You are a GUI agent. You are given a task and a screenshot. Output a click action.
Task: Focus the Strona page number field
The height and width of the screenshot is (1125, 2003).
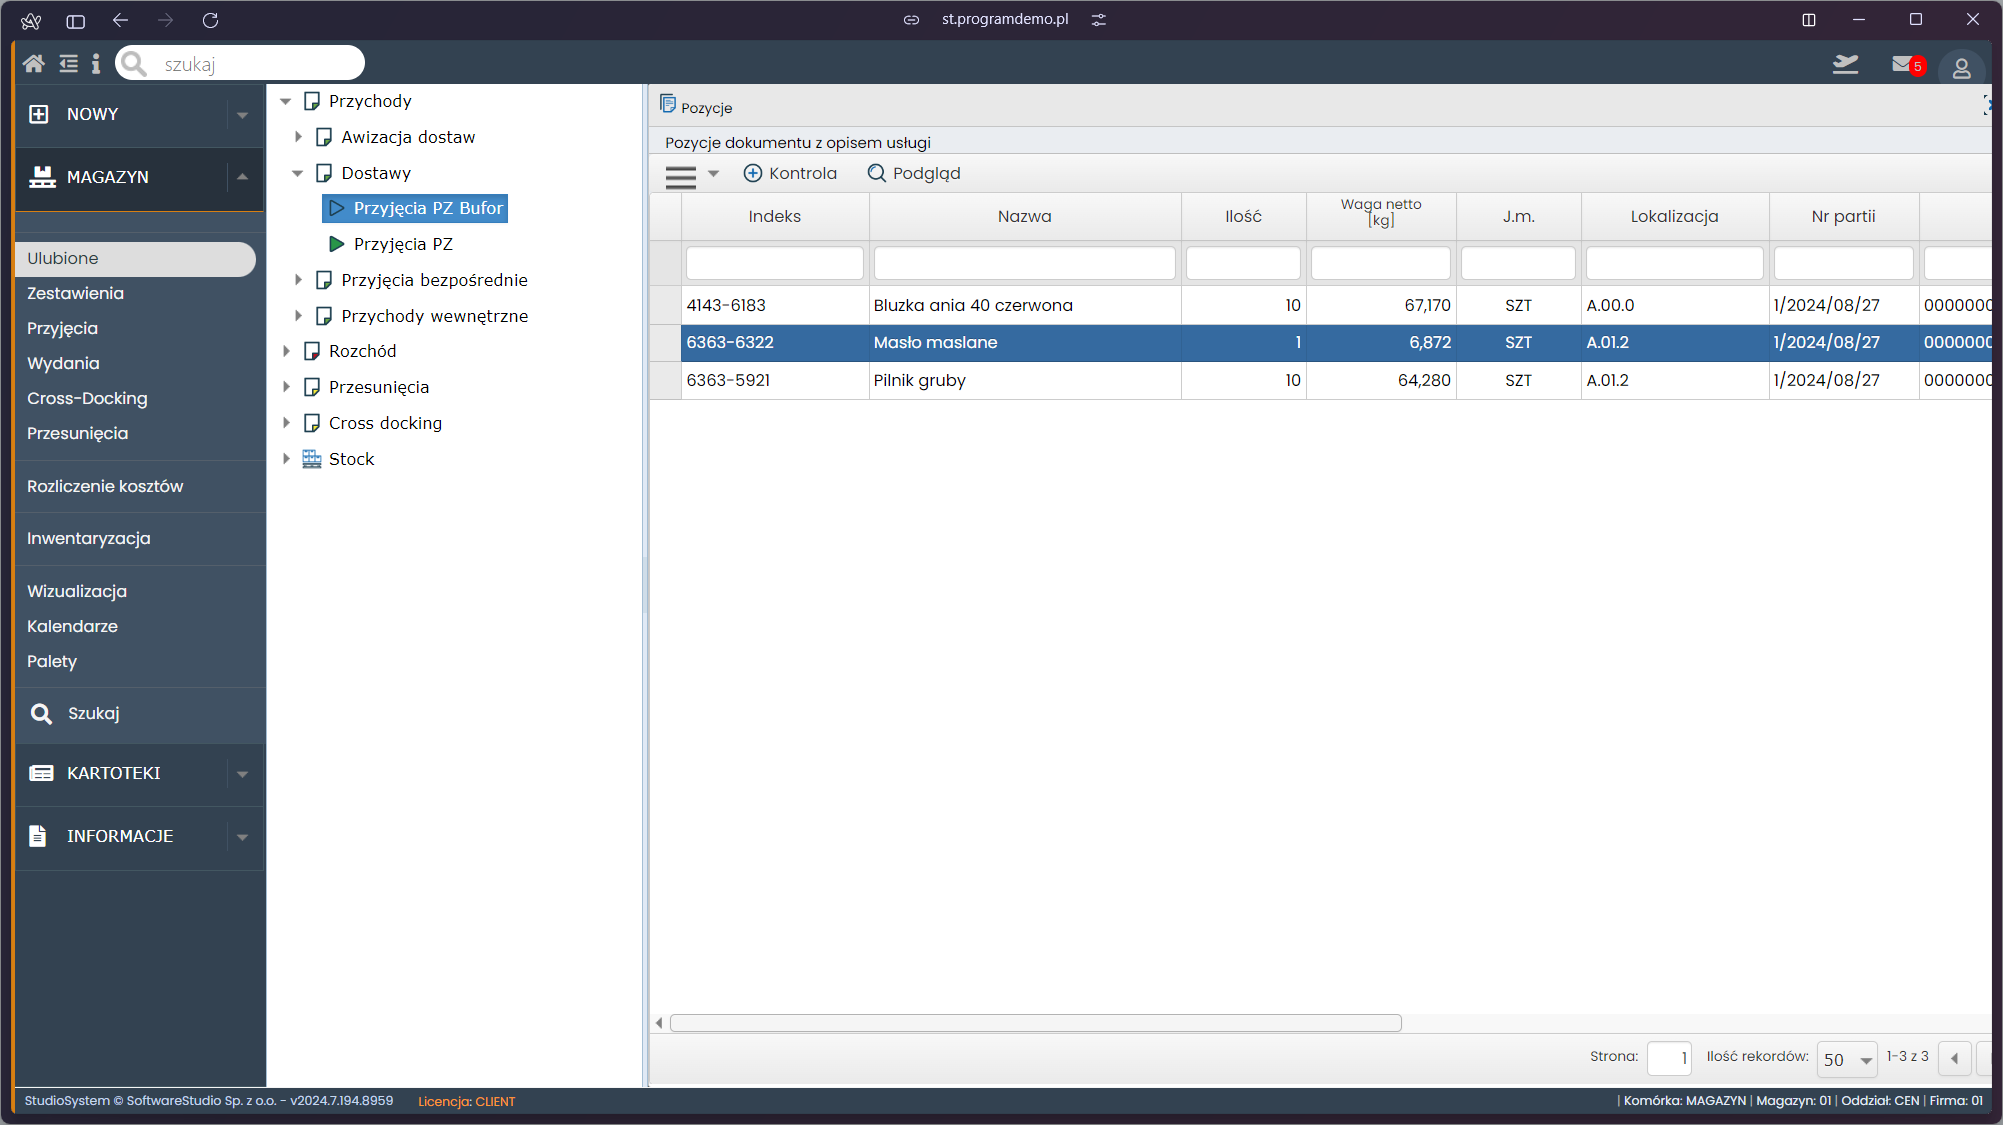(x=1669, y=1059)
